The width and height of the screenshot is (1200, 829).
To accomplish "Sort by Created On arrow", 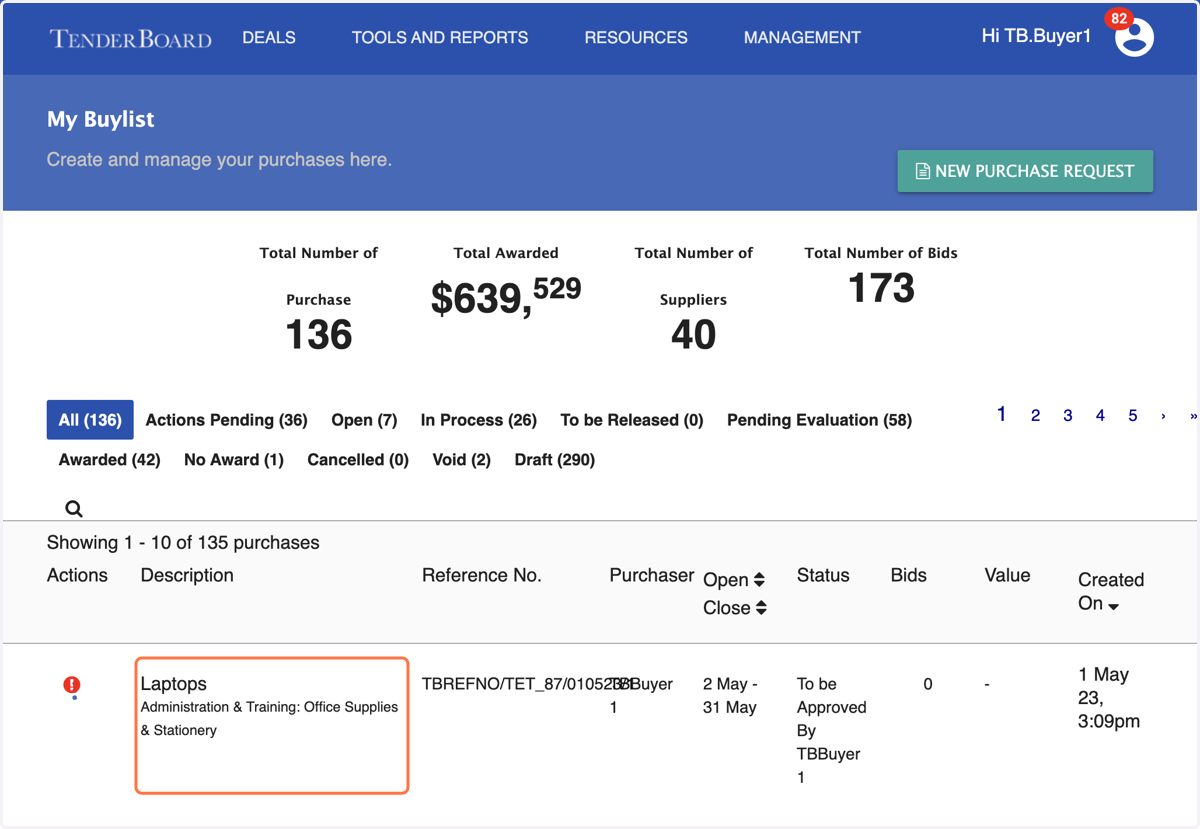I will coord(1113,607).
